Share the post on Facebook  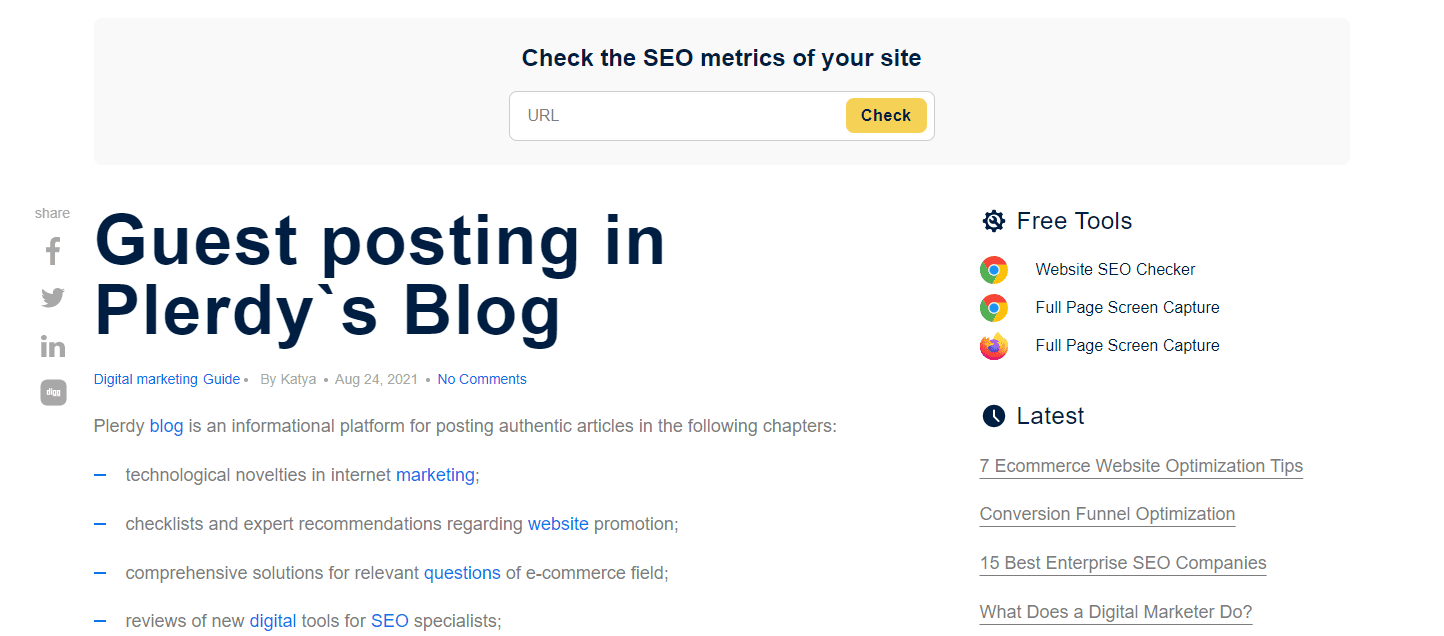coord(53,251)
